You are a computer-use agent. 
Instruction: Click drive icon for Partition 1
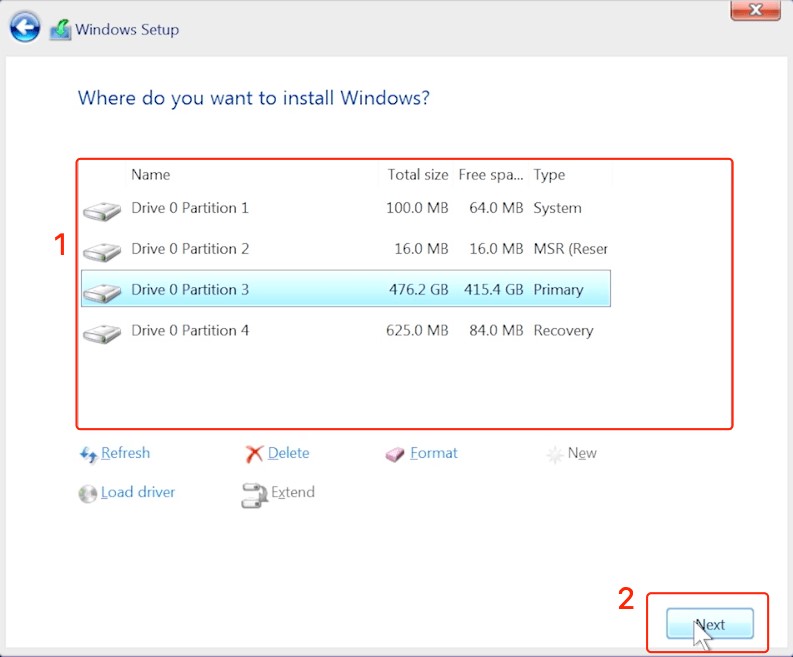[x=102, y=211]
